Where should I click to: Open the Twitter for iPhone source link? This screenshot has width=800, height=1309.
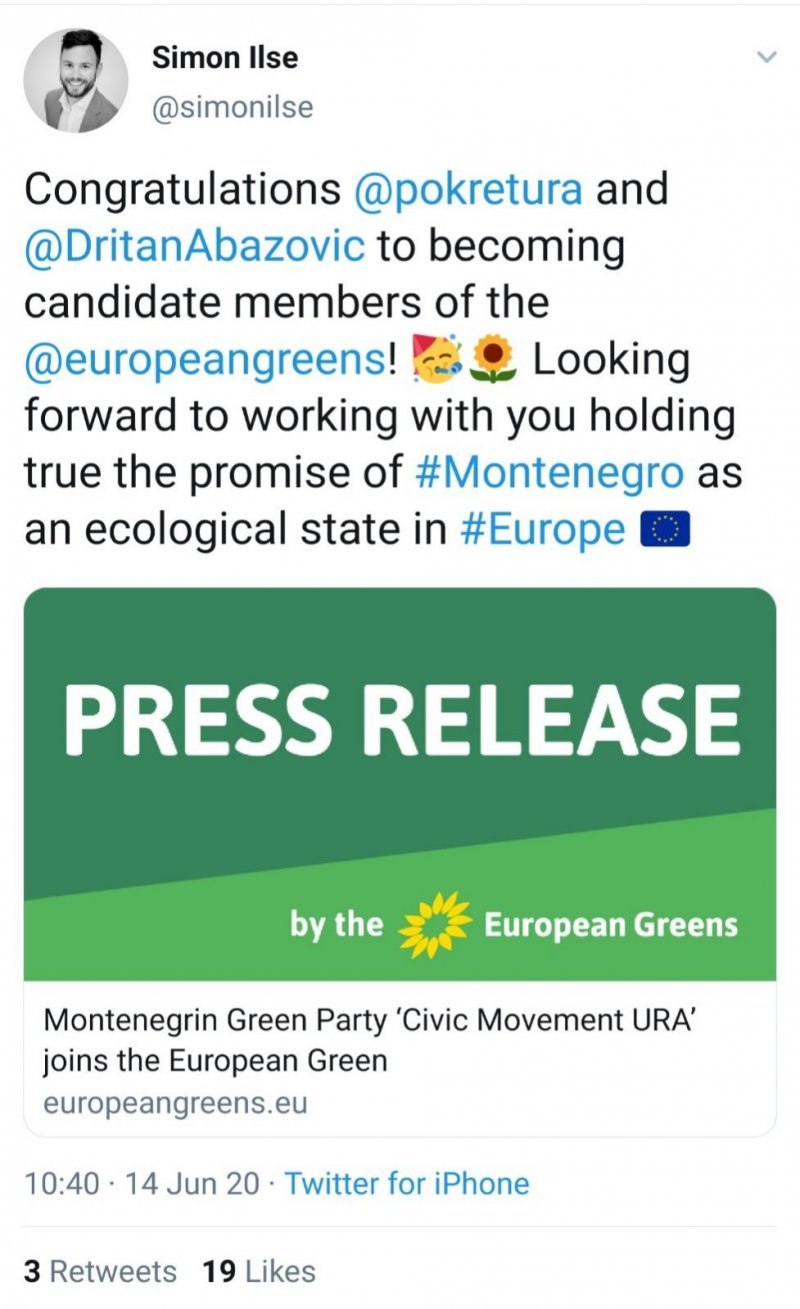point(406,1184)
